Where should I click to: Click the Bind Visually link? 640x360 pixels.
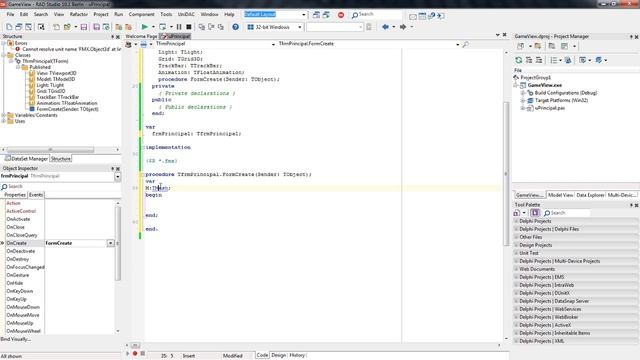coord(16,339)
